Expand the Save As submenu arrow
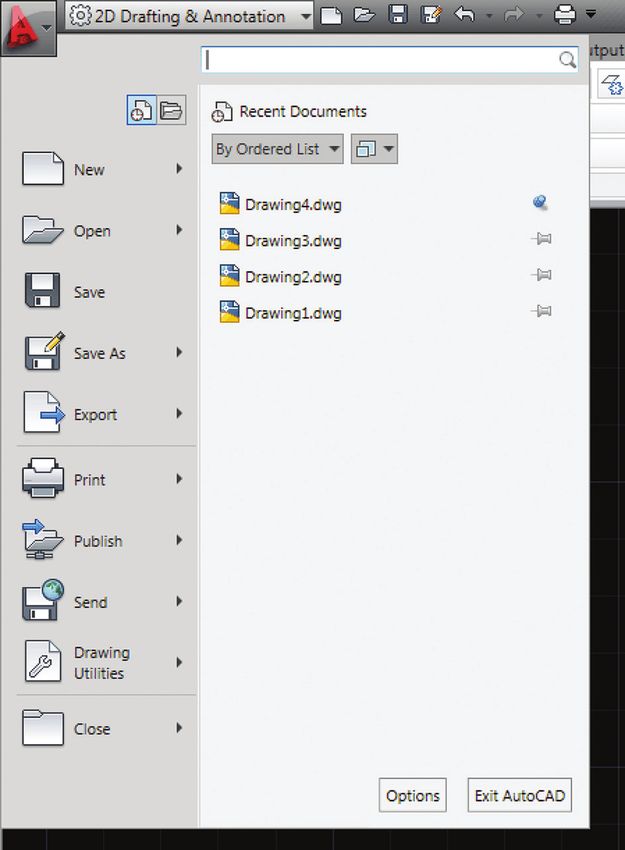This screenshot has width=625, height=850. (179, 352)
